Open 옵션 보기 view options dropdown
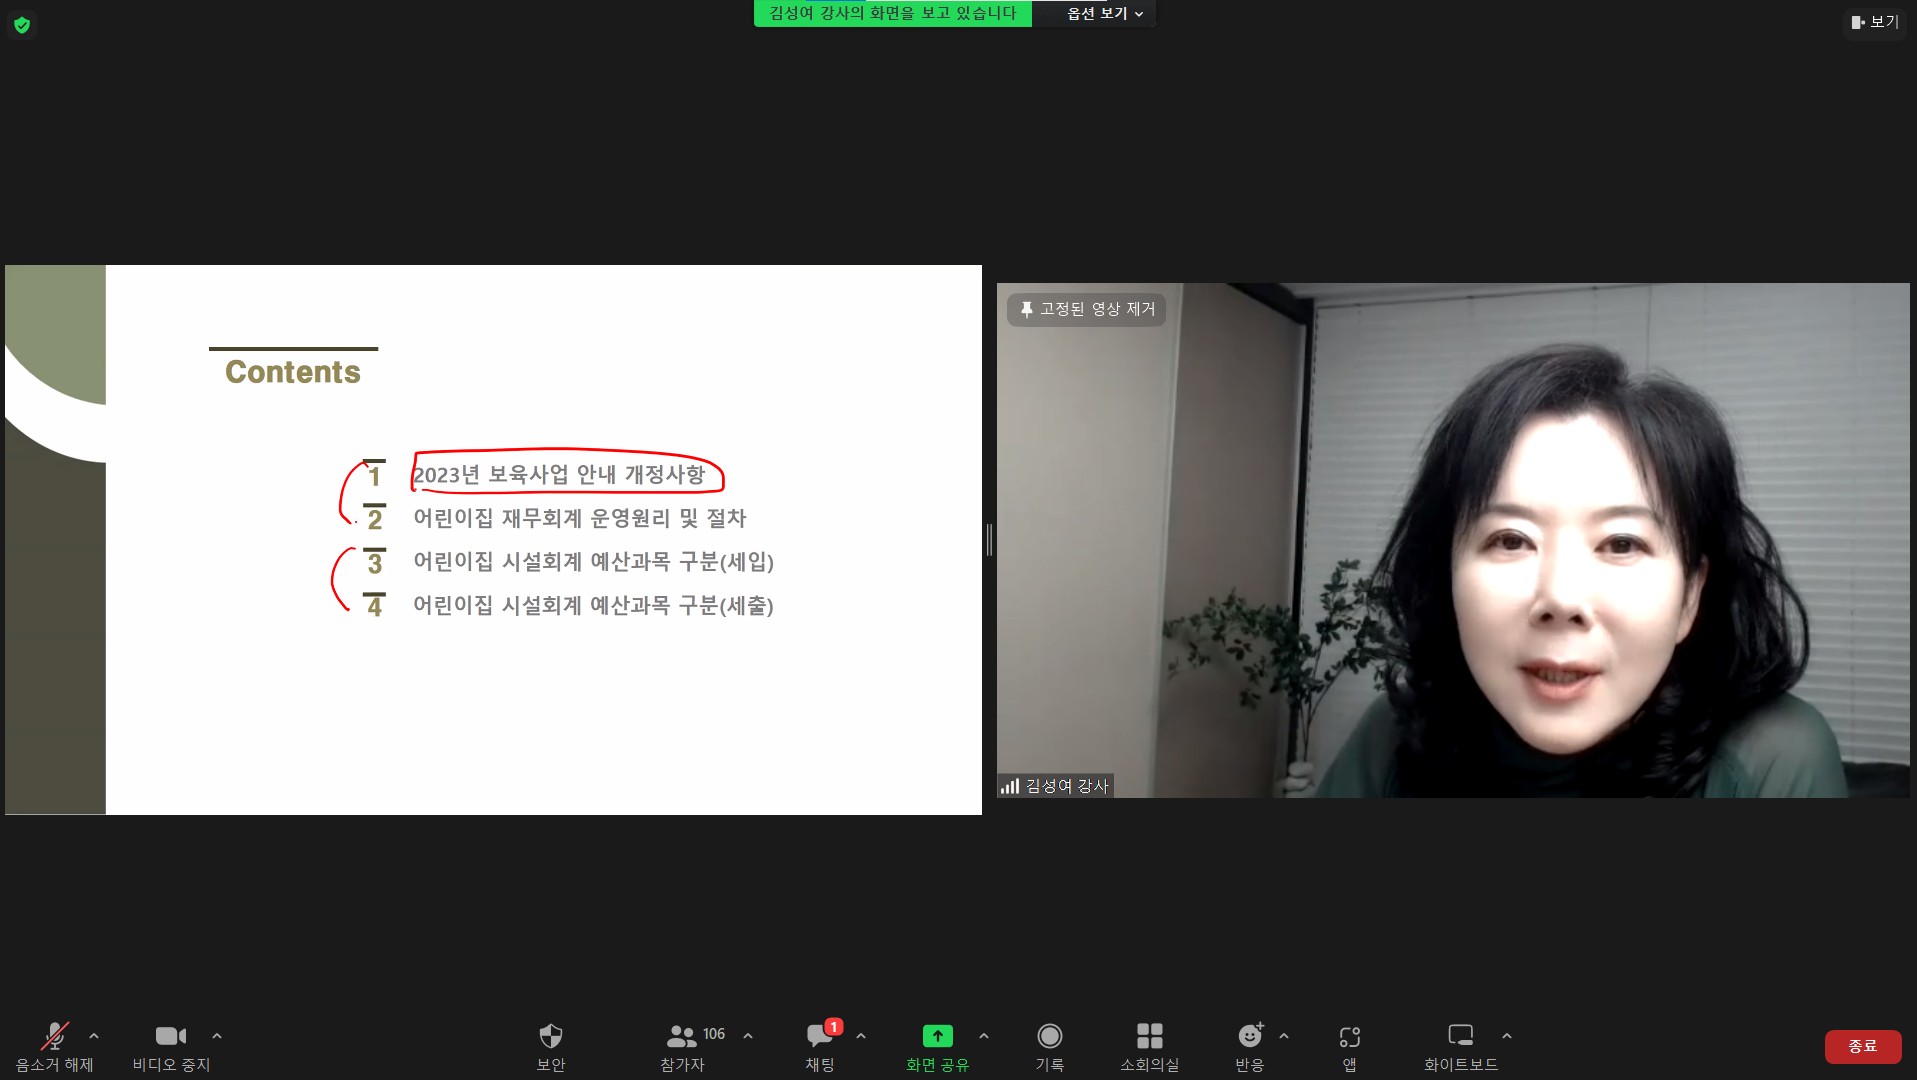Screen dimensions: 1917x1080 (1105, 14)
